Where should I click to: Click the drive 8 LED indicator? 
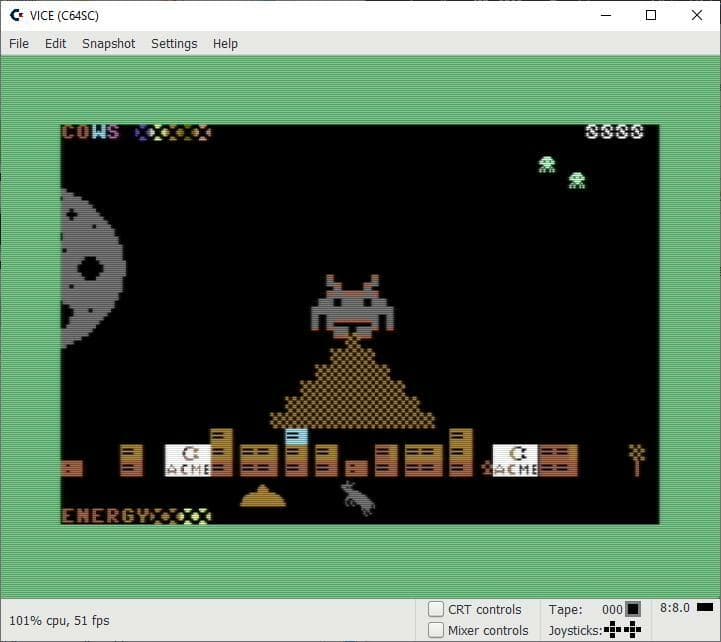coord(705,607)
